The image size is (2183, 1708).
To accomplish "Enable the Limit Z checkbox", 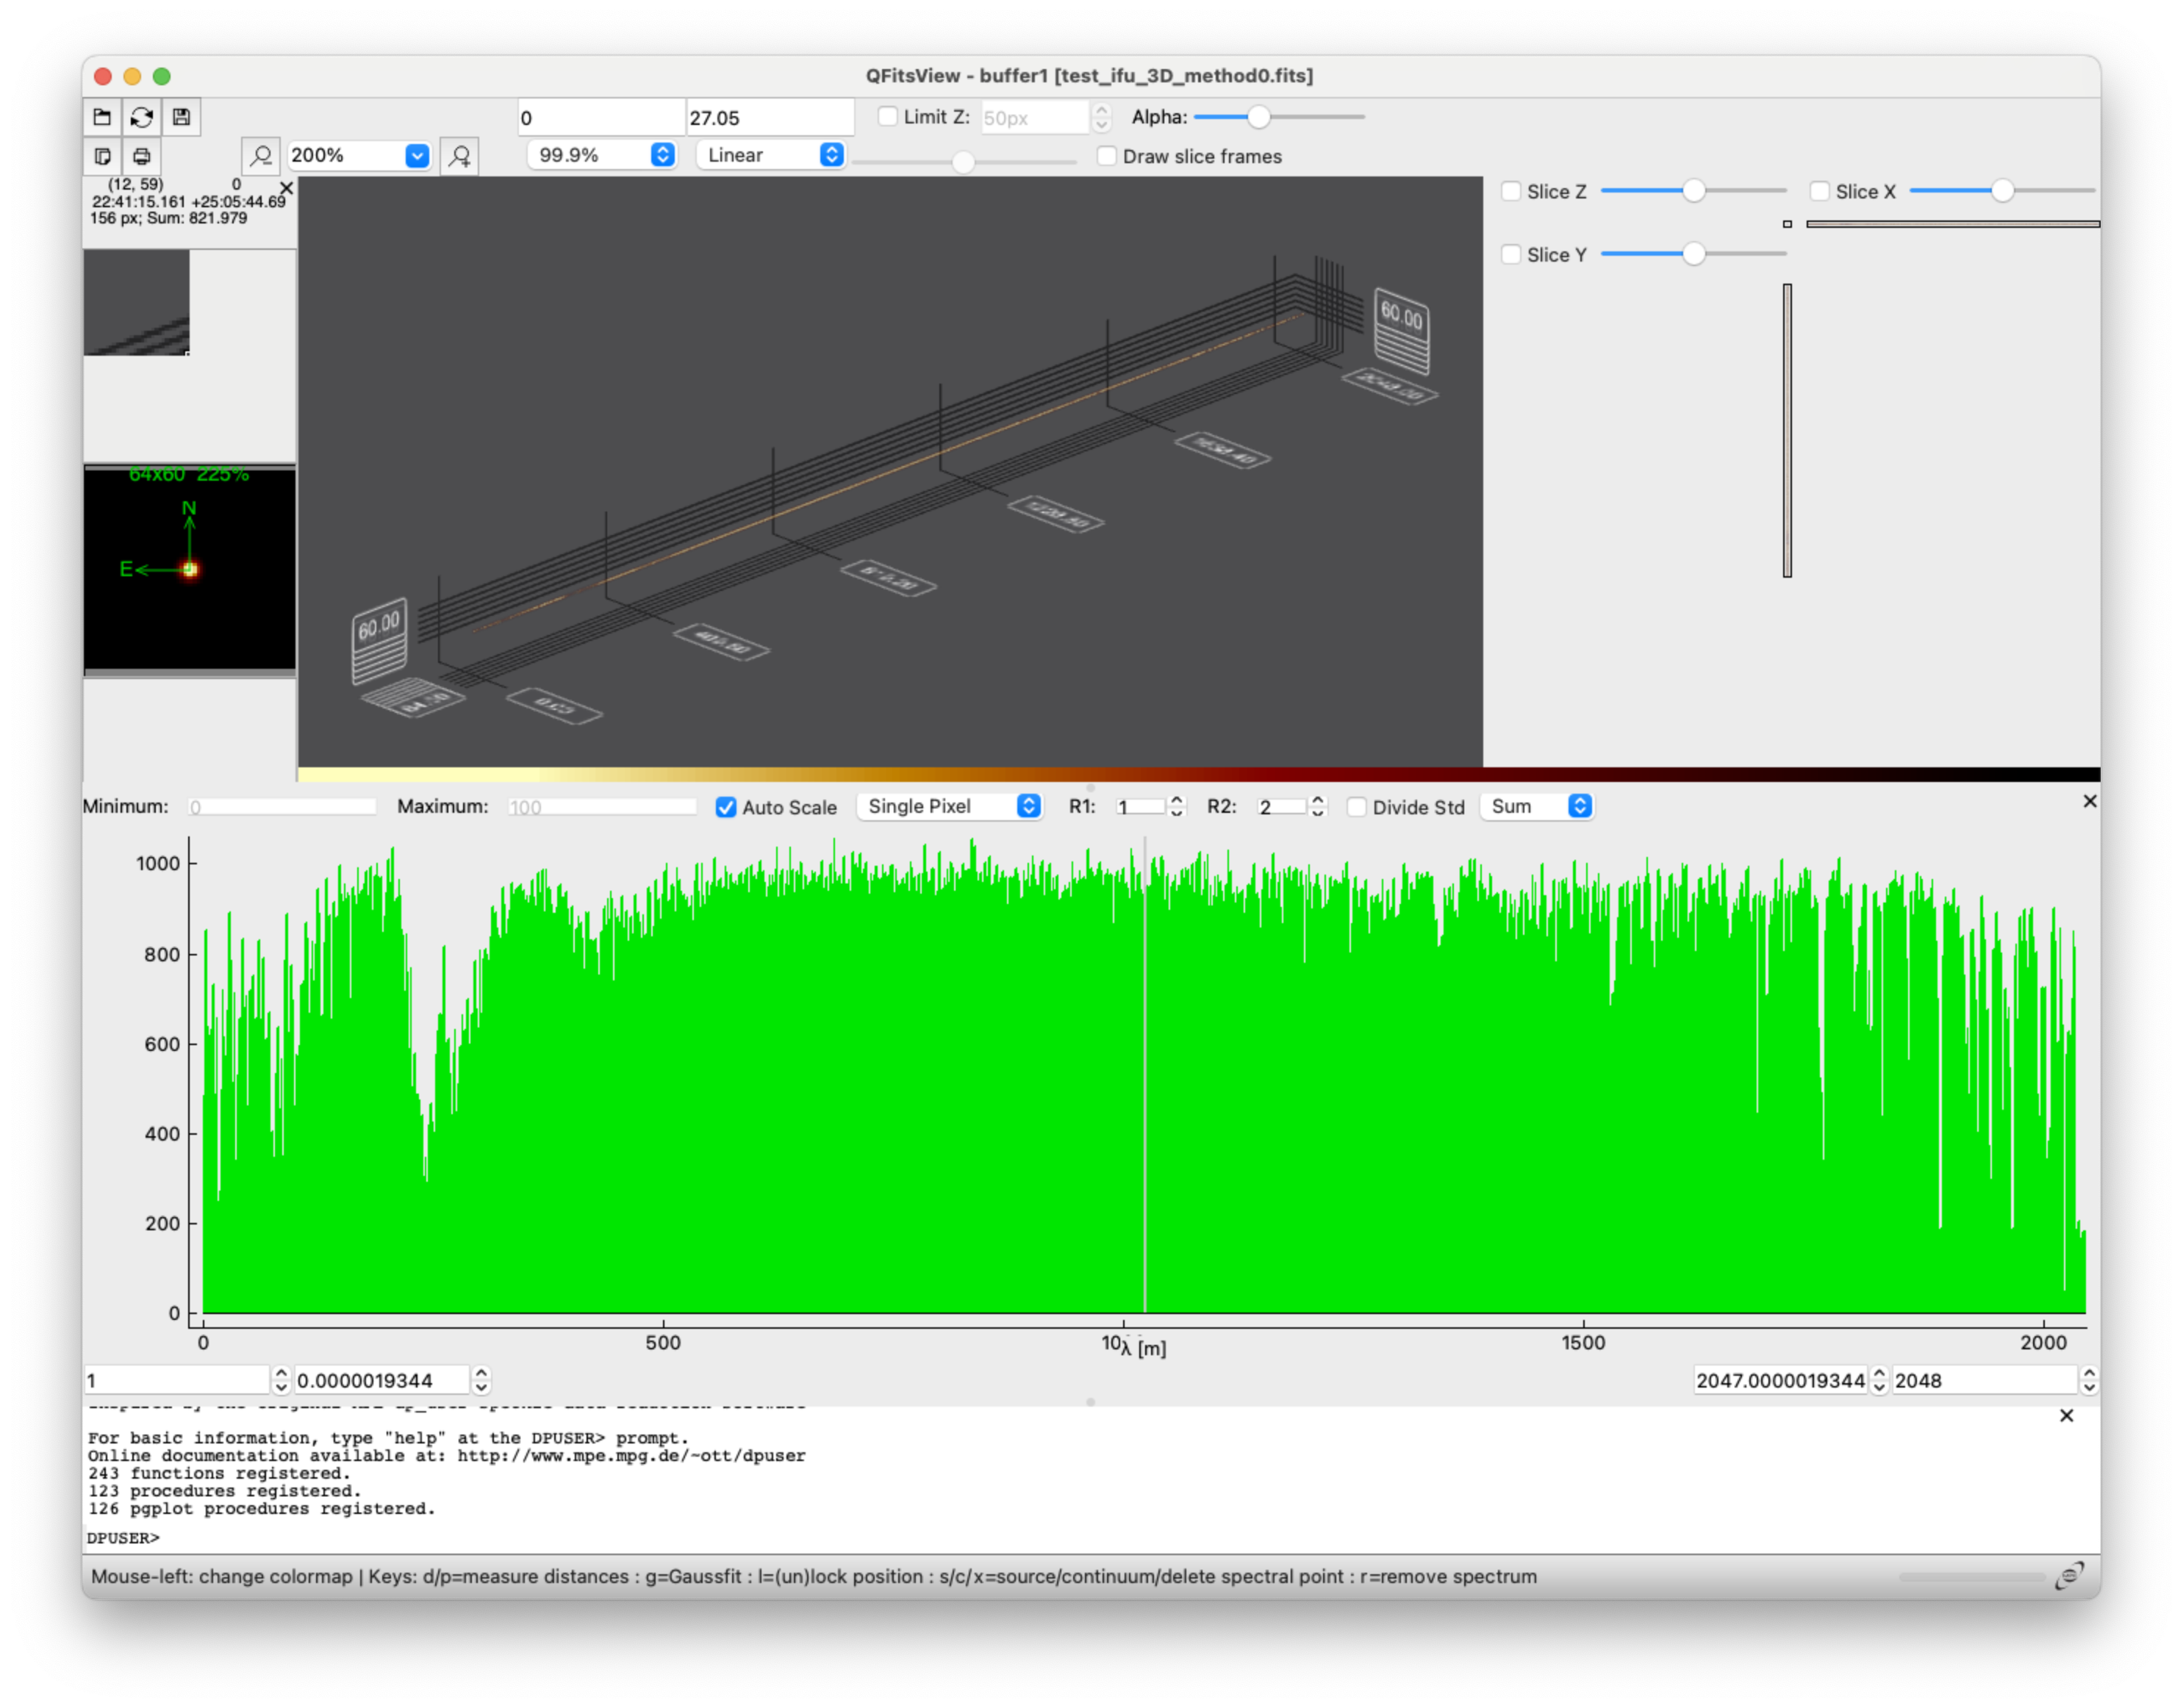I will [x=887, y=117].
